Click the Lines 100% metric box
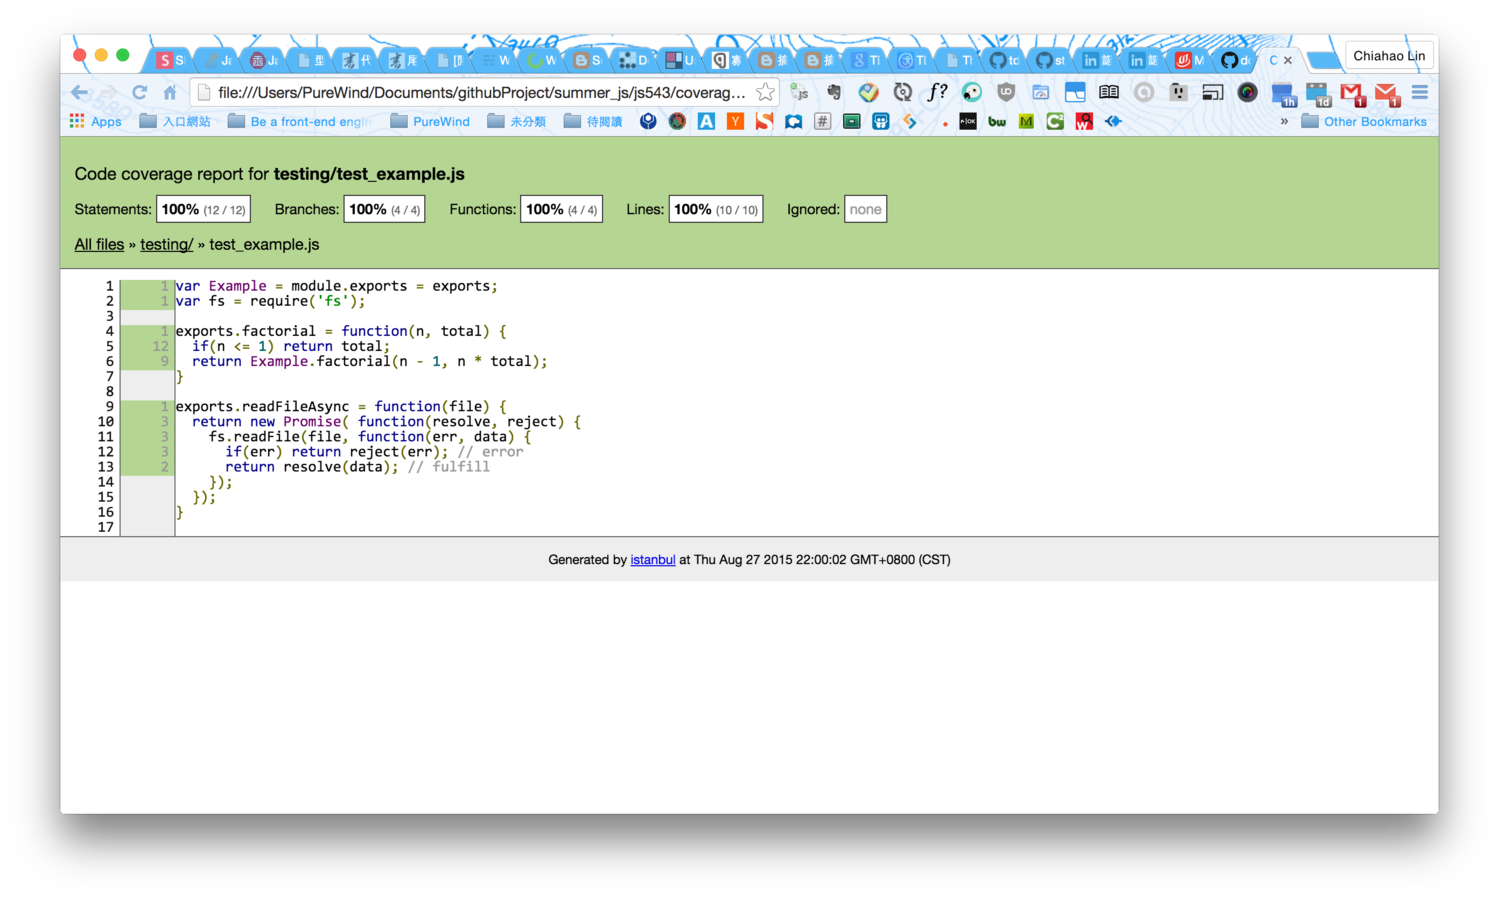1499x900 pixels. click(x=715, y=209)
